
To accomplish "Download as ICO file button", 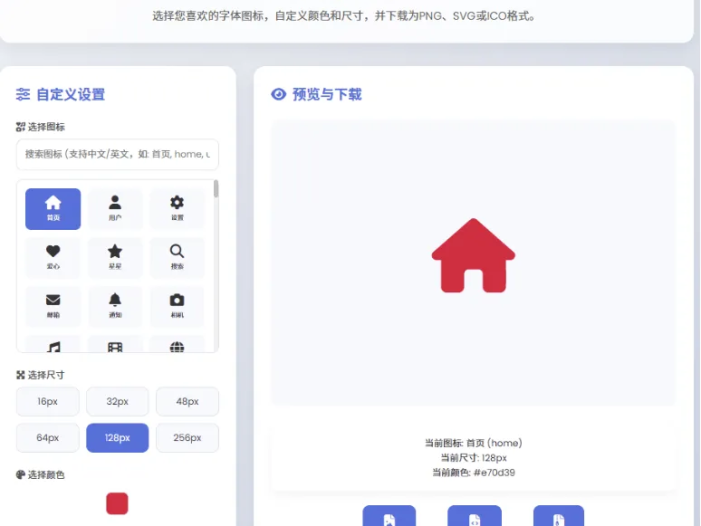I will coord(558,516).
